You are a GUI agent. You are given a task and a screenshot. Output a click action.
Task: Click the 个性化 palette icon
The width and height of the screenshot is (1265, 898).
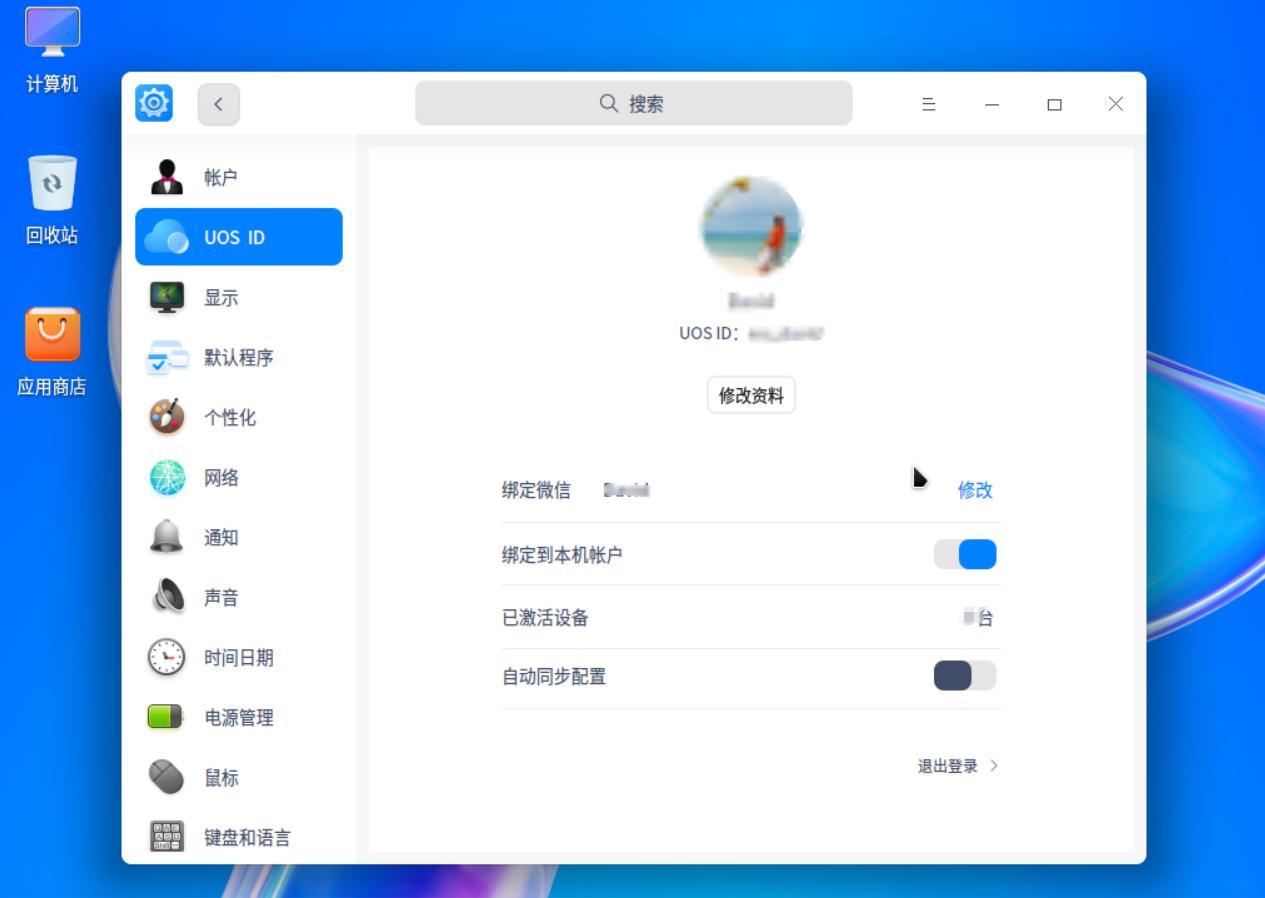(167, 417)
